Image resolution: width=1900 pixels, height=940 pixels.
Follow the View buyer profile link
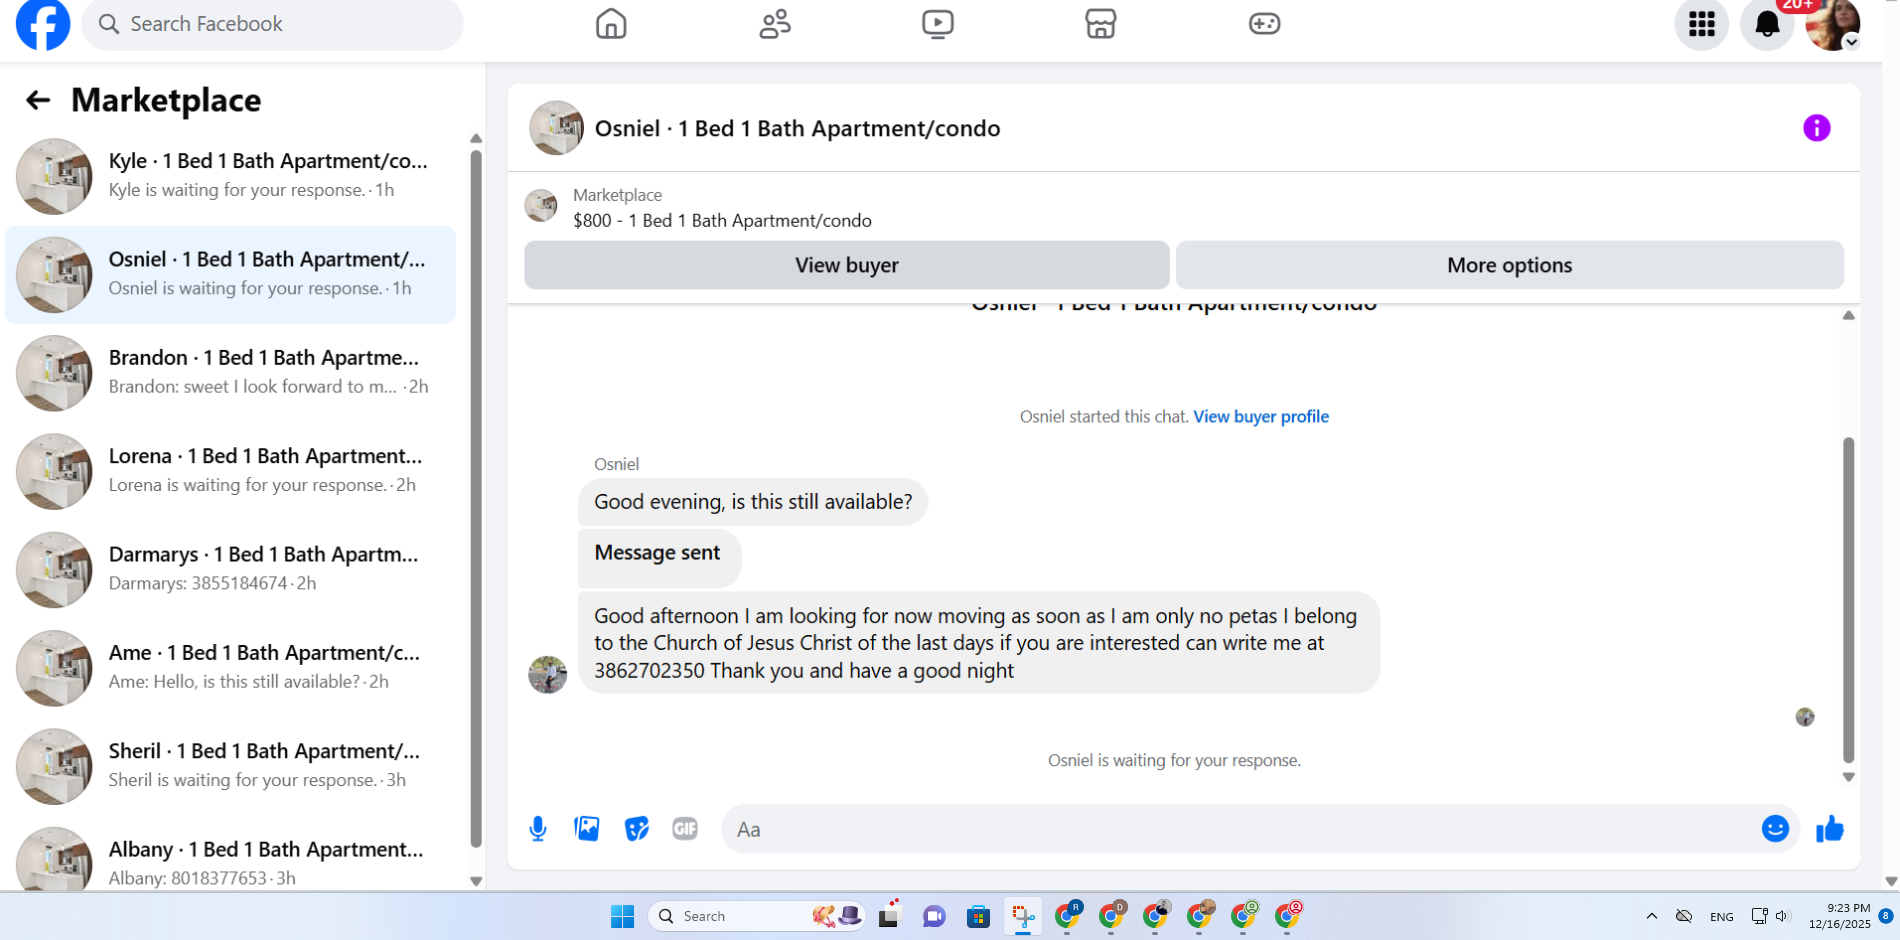point(1261,417)
